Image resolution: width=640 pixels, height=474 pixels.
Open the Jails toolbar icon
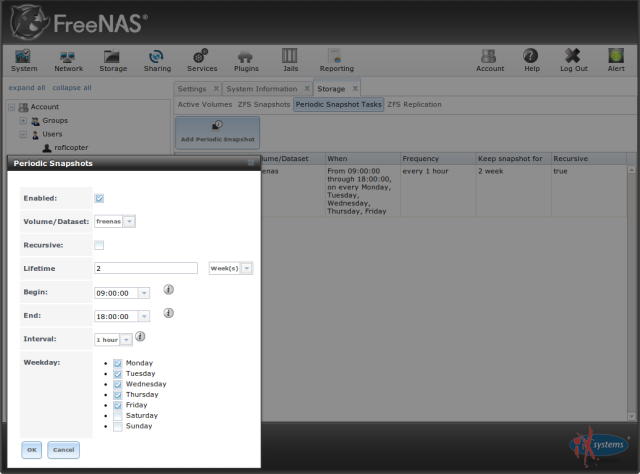click(x=290, y=60)
